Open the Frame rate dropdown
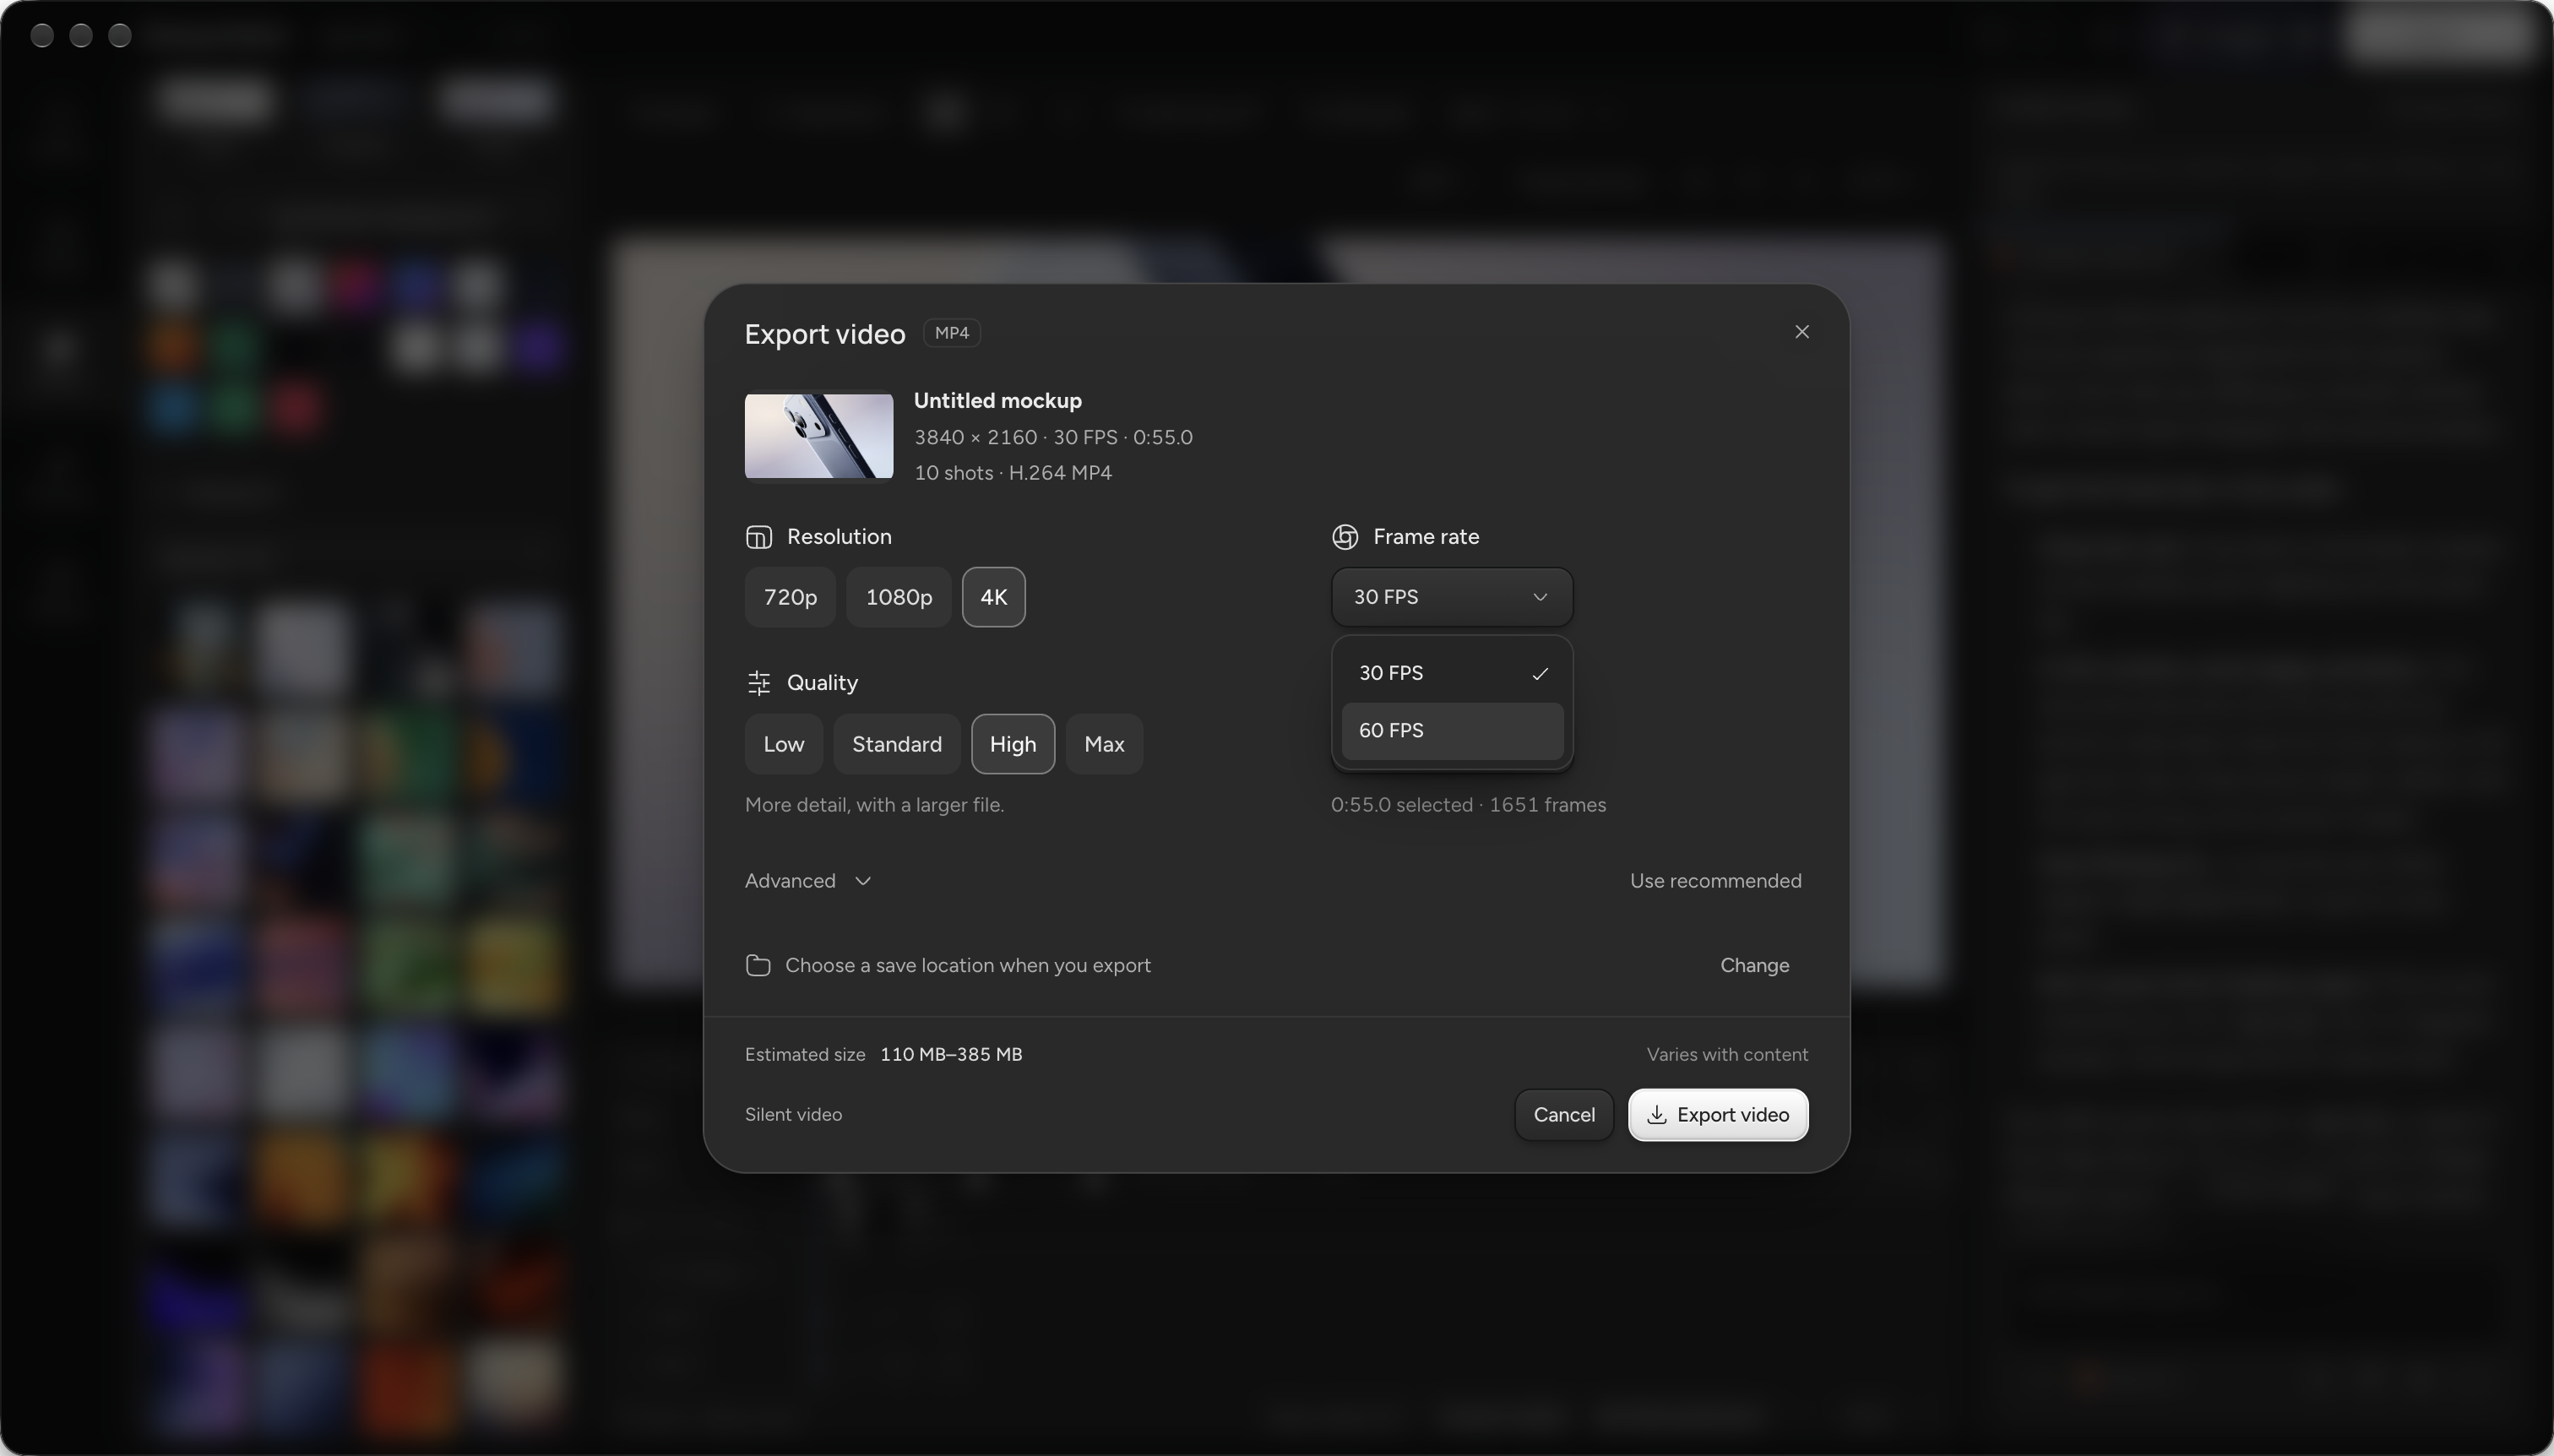The width and height of the screenshot is (2554, 1456). pyautogui.click(x=1452, y=597)
